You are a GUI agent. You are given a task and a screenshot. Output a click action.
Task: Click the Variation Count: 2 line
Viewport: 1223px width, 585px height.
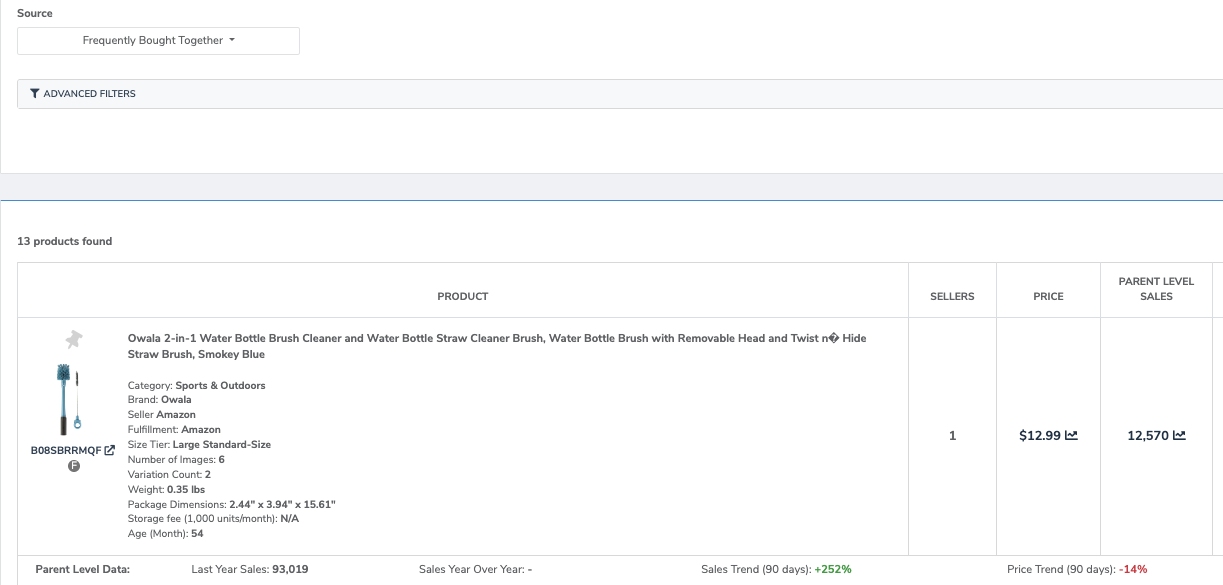(170, 474)
